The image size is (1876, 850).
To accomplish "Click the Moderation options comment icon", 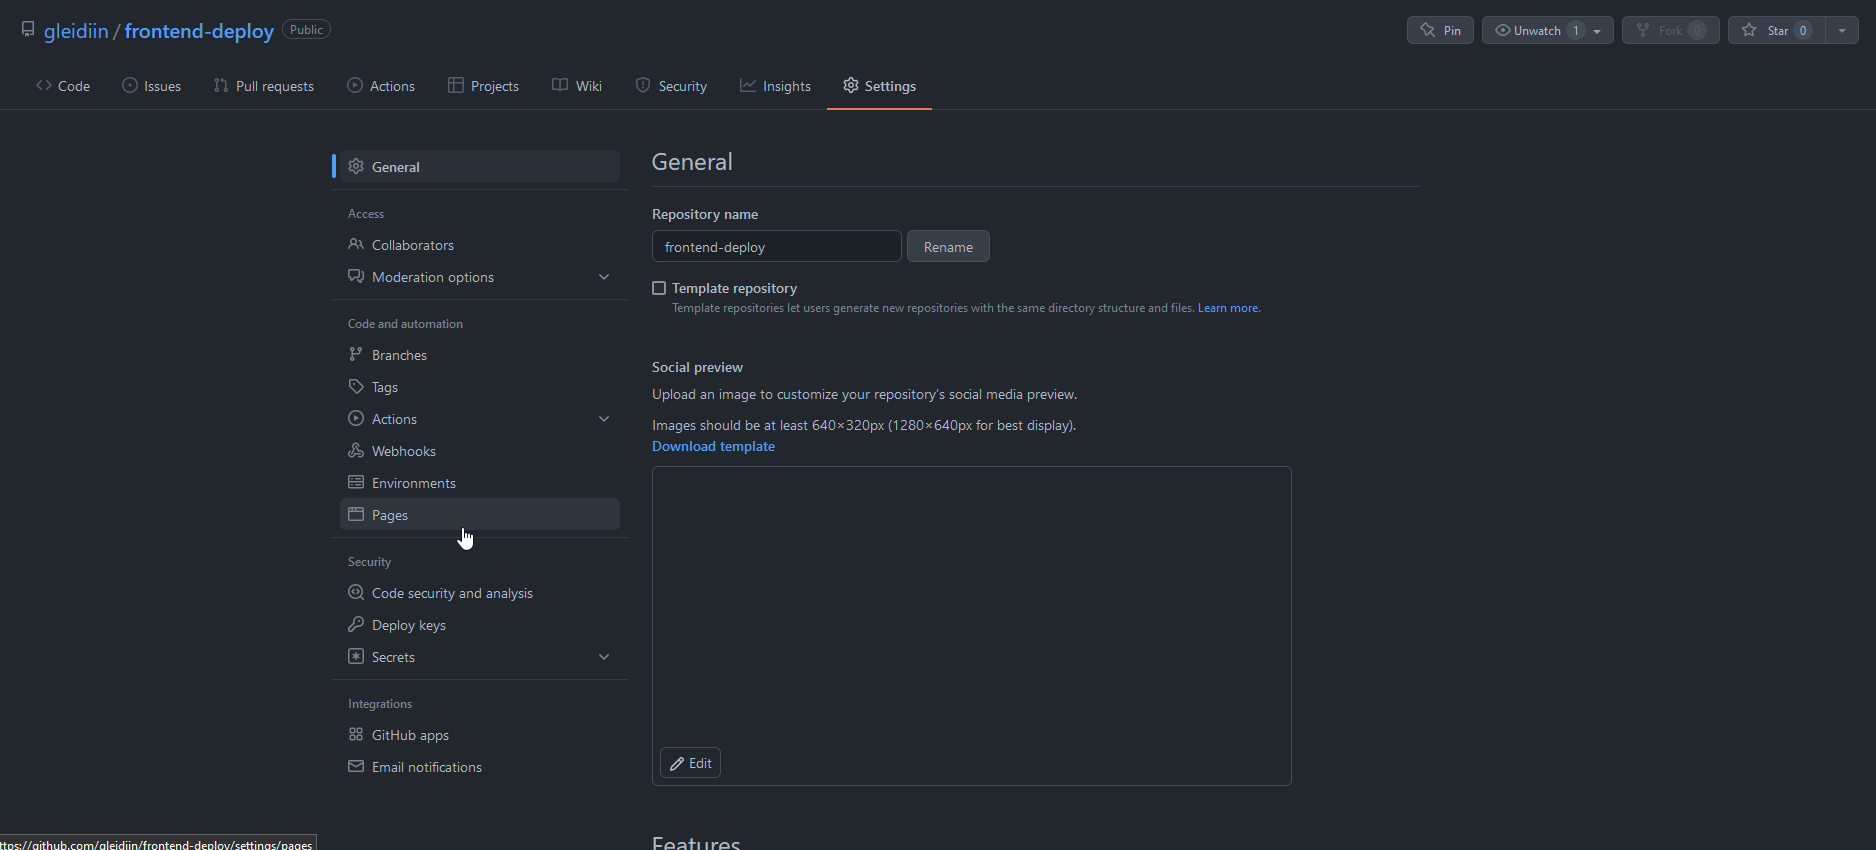I will (x=356, y=276).
